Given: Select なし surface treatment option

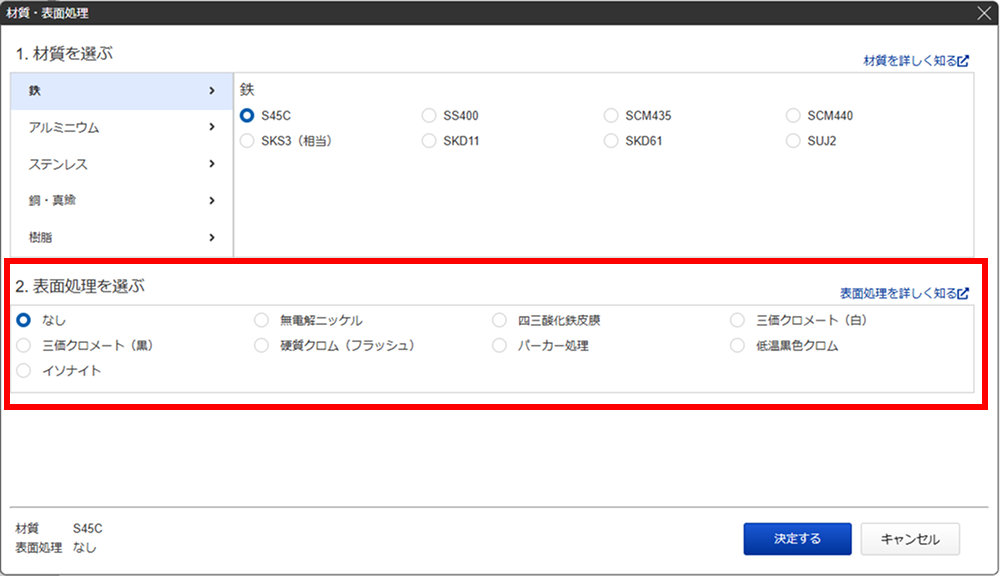Looking at the screenshot, I should pos(24,320).
